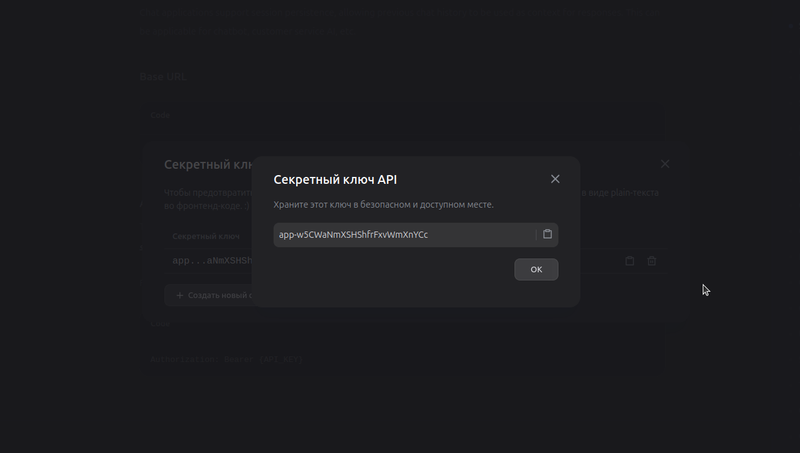Close the background secret keys panel
Image resolution: width=800 pixels, height=453 pixels.
click(x=665, y=164)
